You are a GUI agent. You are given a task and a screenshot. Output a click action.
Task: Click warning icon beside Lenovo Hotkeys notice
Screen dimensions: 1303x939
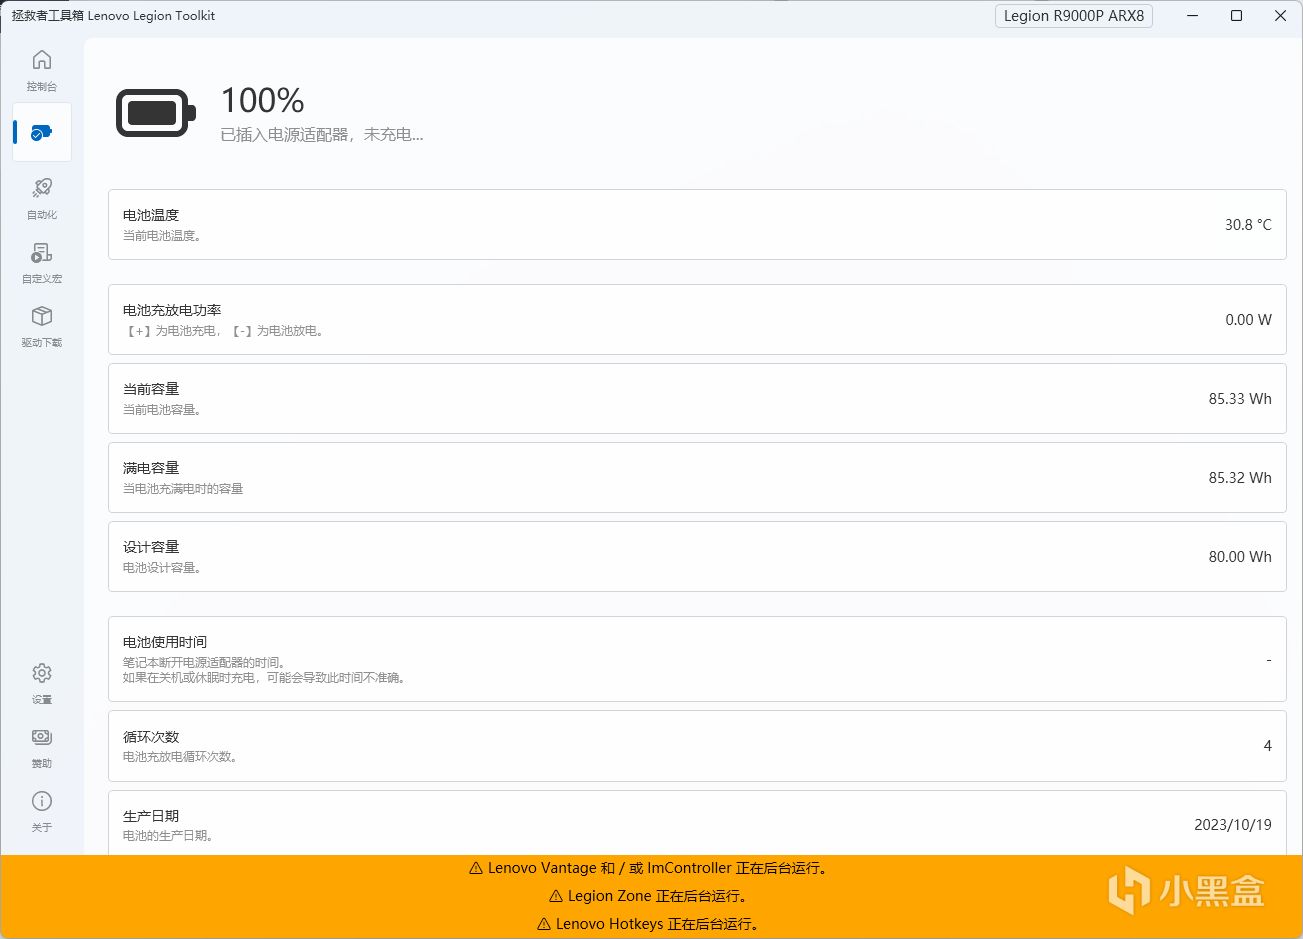(x=544, y=925)
